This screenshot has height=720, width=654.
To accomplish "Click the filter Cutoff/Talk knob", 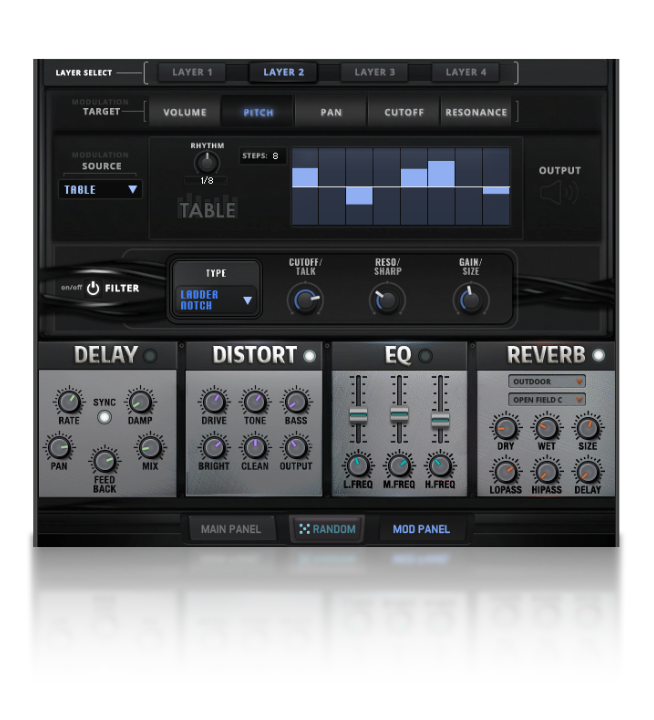I will tap(305, 299).
